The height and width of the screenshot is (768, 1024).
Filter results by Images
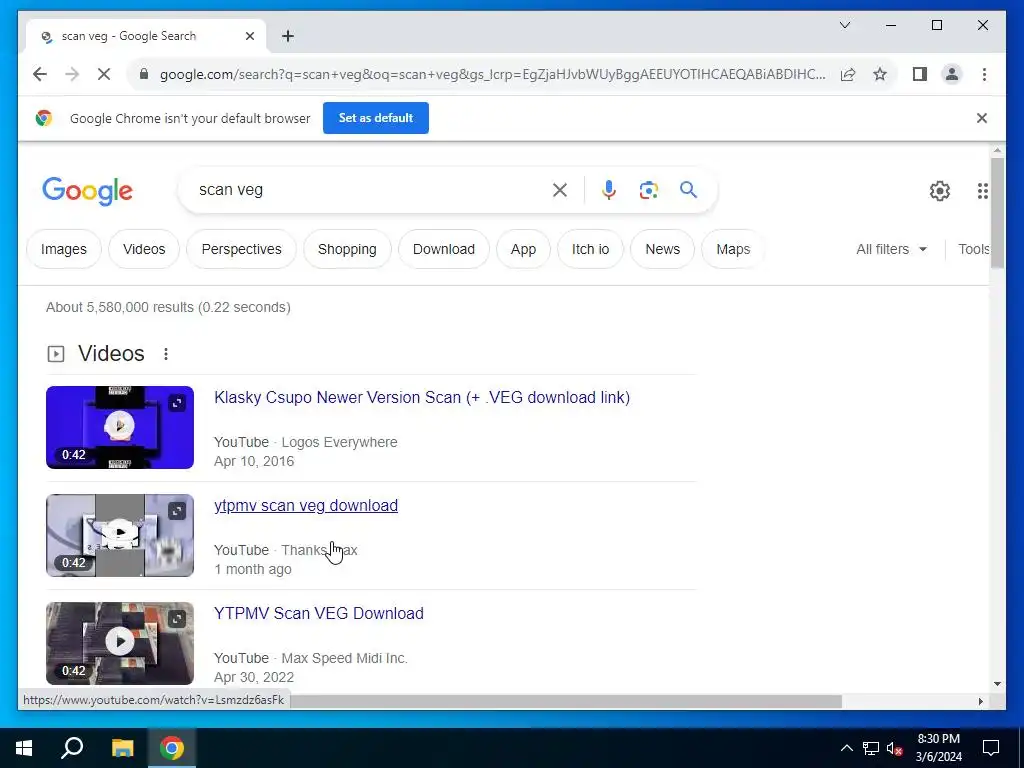point(63,249)
